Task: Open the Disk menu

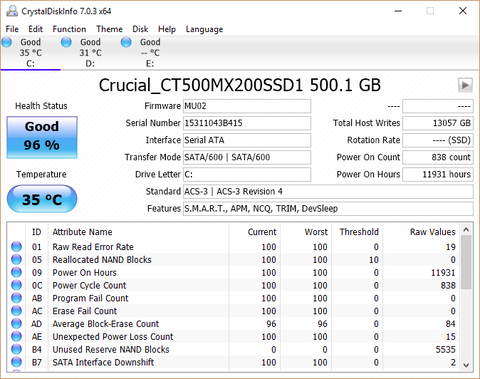Action: click(140, 29)
